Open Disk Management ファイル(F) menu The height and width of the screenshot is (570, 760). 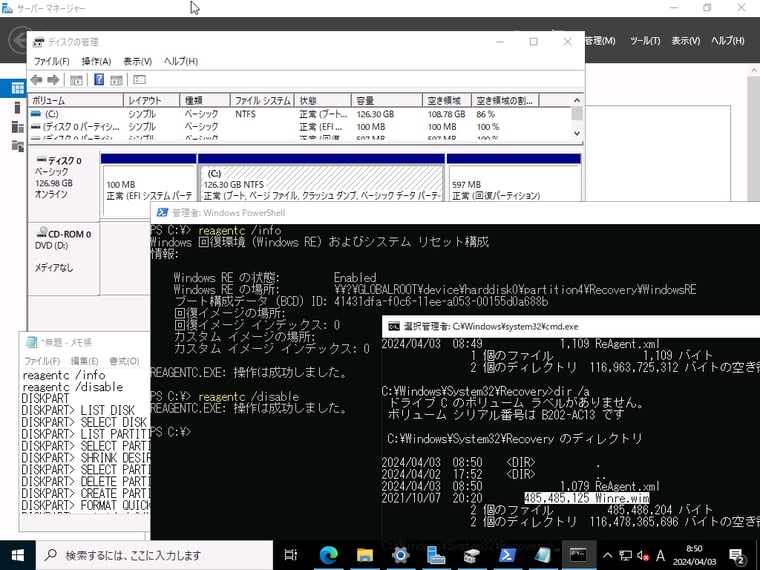coord(51,61)
